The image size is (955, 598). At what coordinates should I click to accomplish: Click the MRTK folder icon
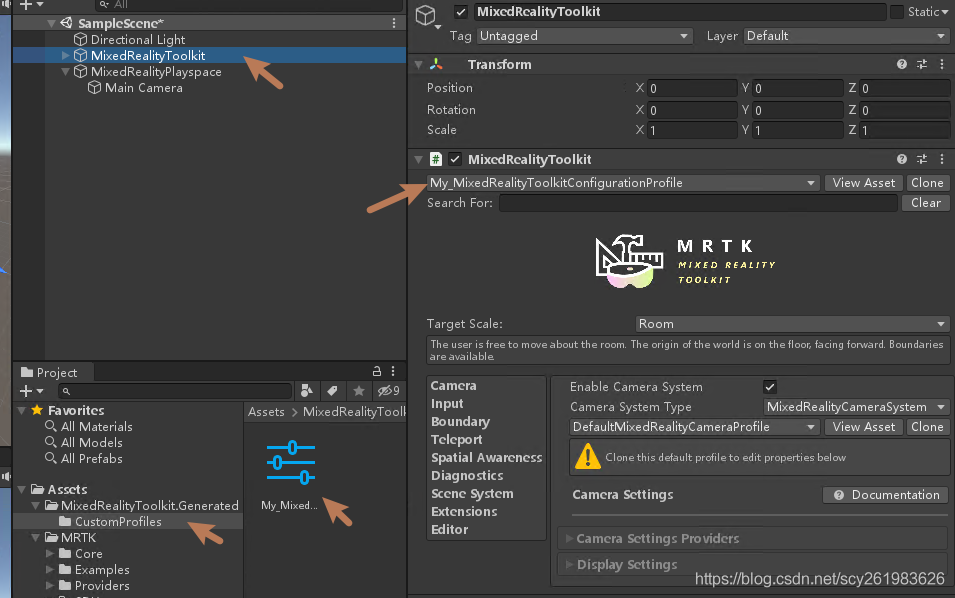pyautogui.click(x=52, y=538)
